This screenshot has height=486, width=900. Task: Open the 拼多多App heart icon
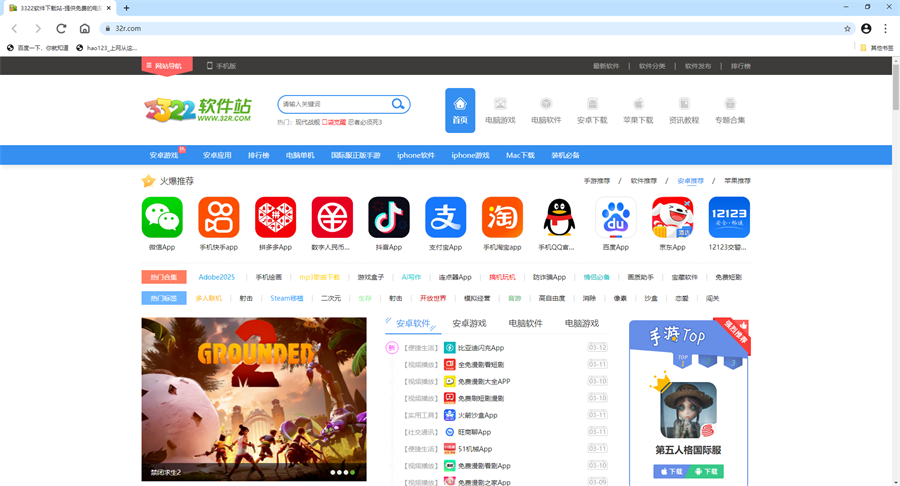pos(276,217)
